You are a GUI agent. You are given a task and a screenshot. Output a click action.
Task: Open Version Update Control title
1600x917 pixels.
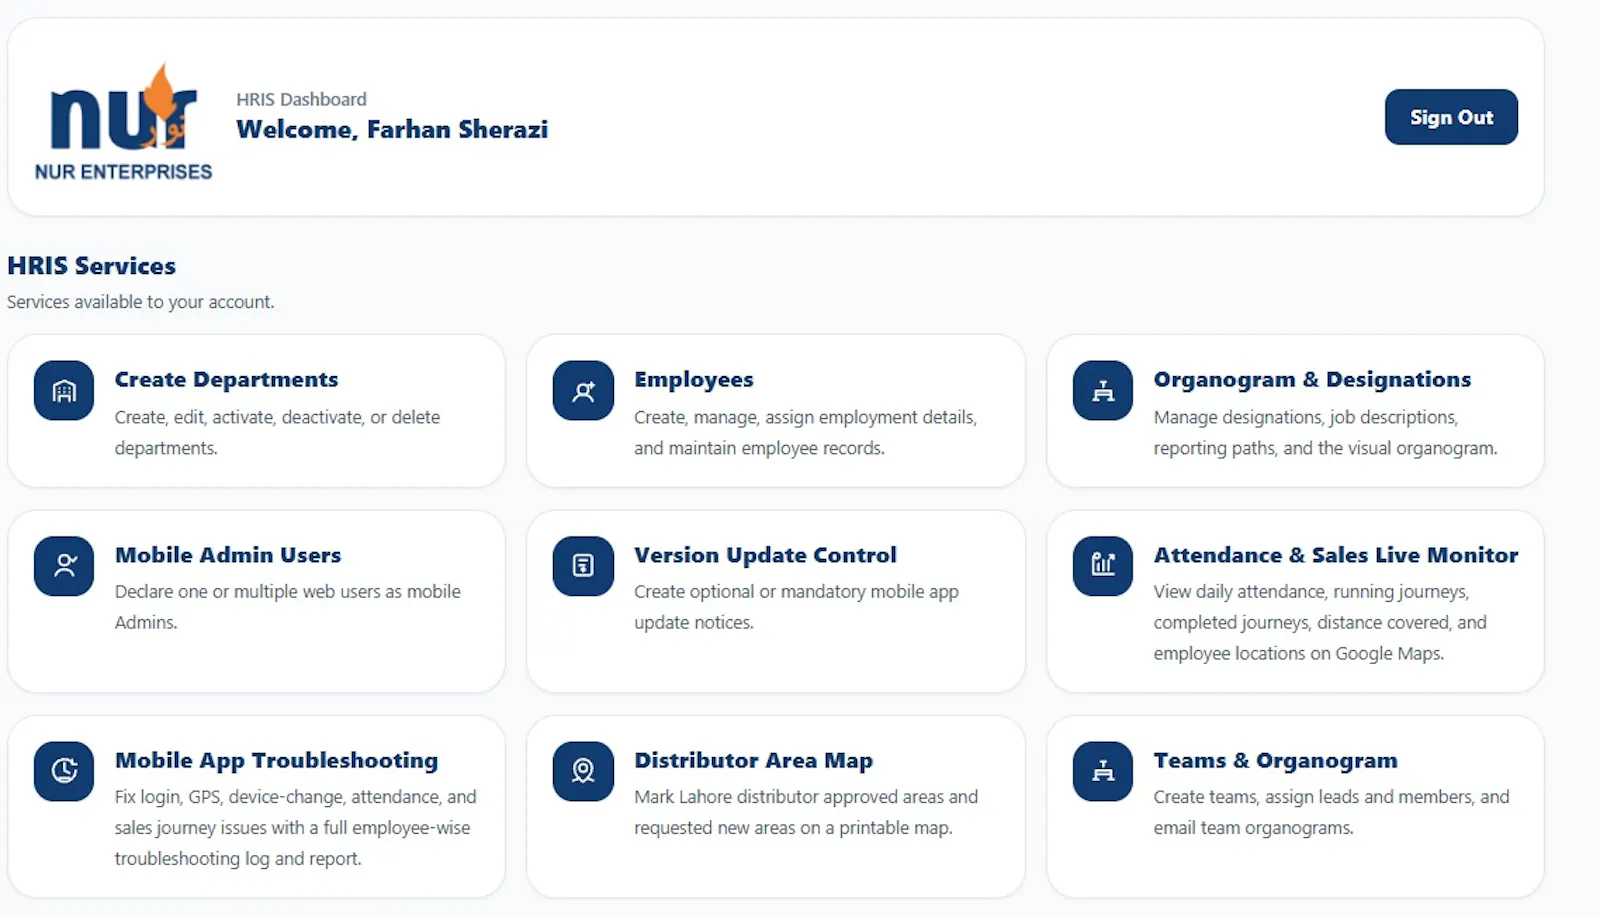point(765,554)
